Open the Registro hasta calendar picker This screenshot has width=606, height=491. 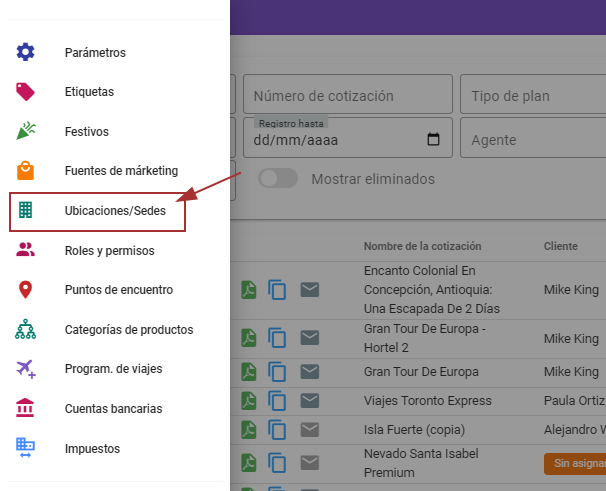433,140
